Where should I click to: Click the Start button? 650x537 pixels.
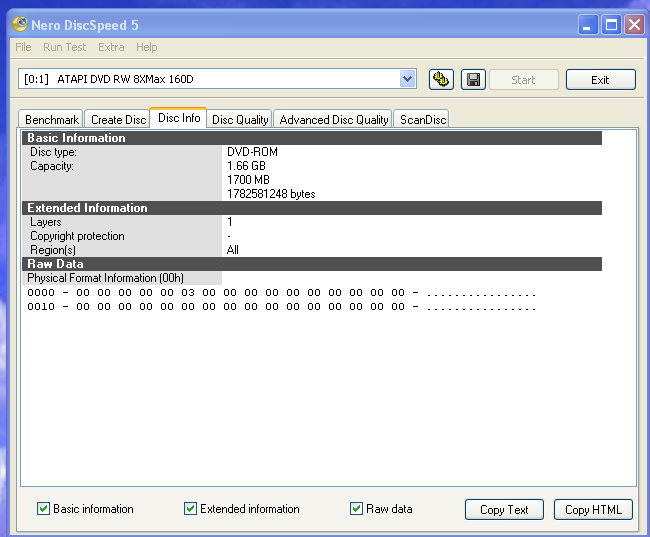(x=524, y=80)
